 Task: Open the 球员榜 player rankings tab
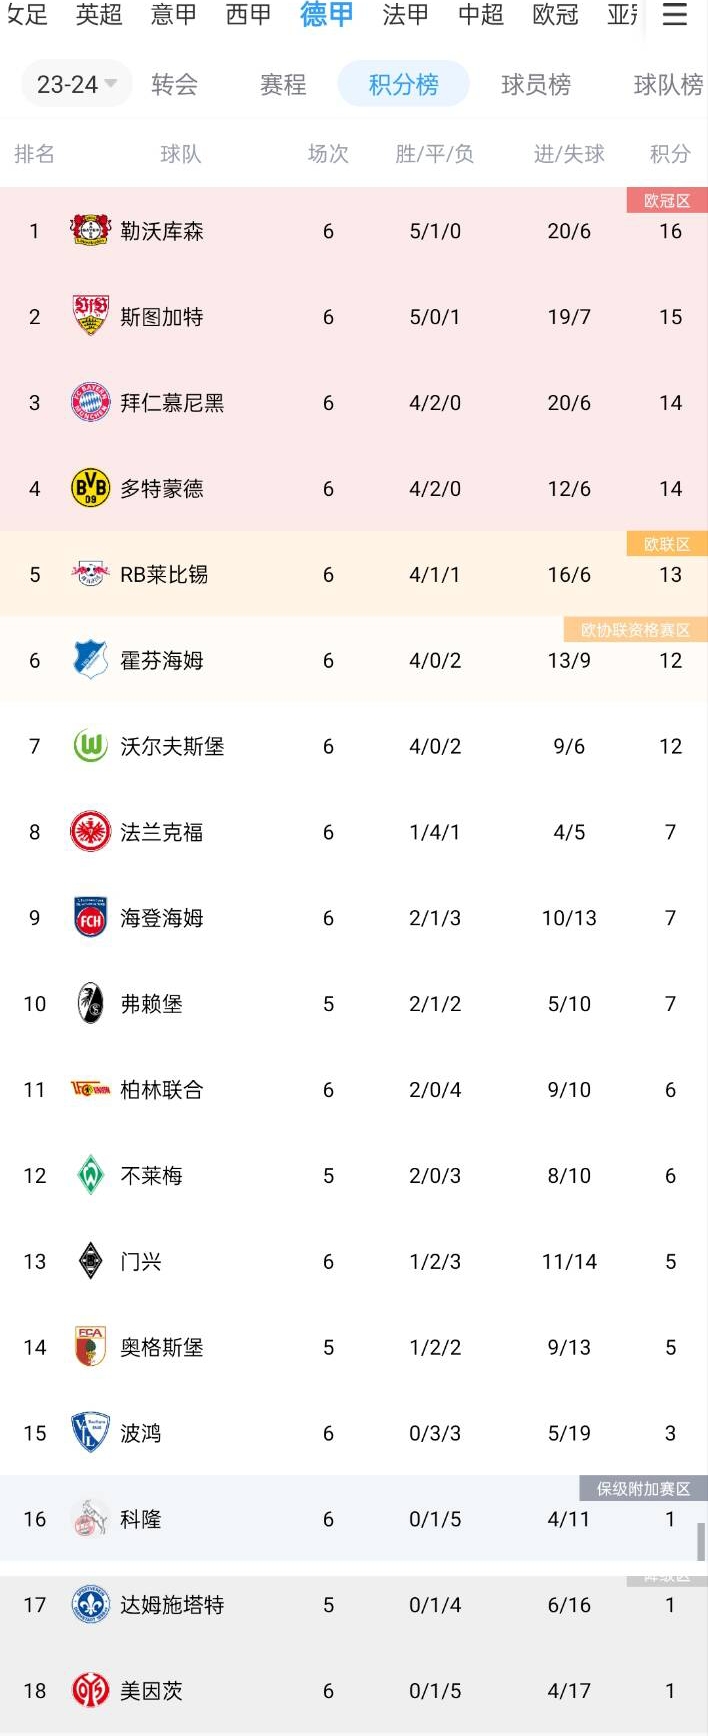536,85
